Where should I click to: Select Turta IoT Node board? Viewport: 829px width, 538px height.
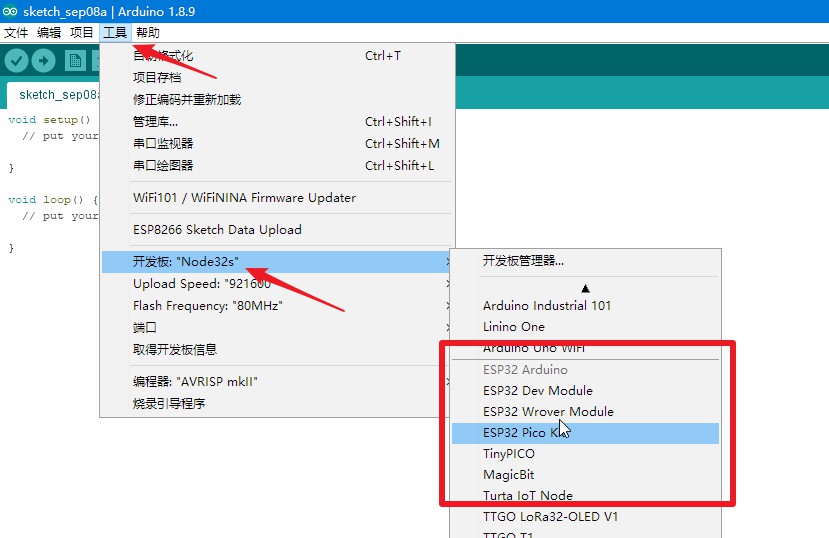point(585,496)
